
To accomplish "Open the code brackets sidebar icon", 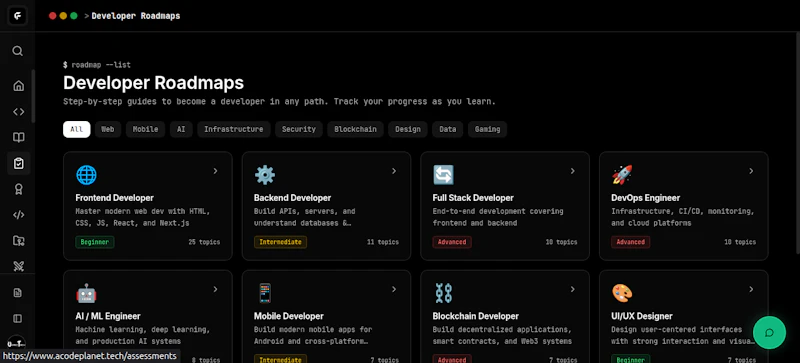I will click(x=18, y=112).
